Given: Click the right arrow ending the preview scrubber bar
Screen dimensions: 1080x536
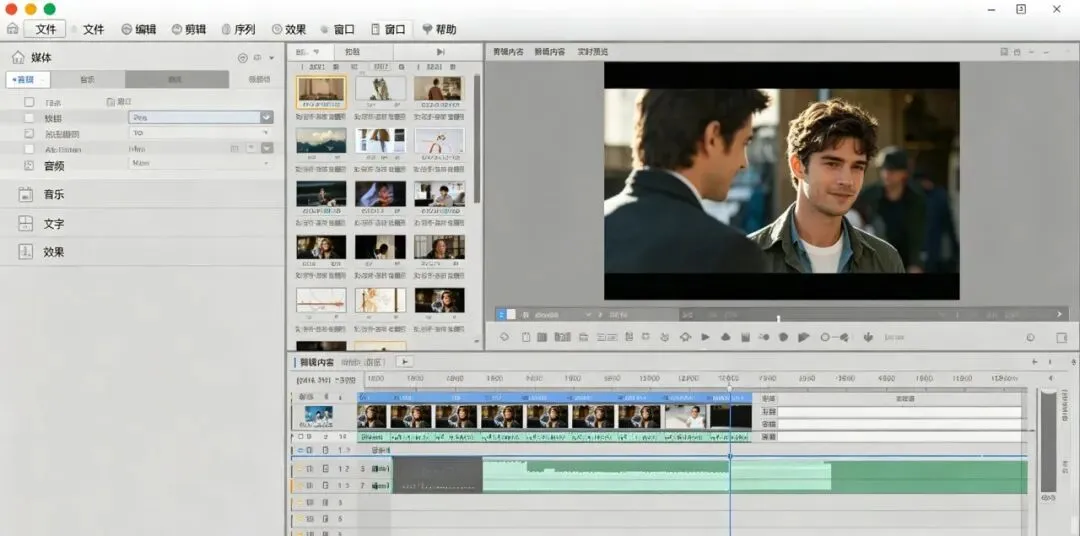Looking at the screenshot, I should pyautogui.click(x=1059, y=314).
